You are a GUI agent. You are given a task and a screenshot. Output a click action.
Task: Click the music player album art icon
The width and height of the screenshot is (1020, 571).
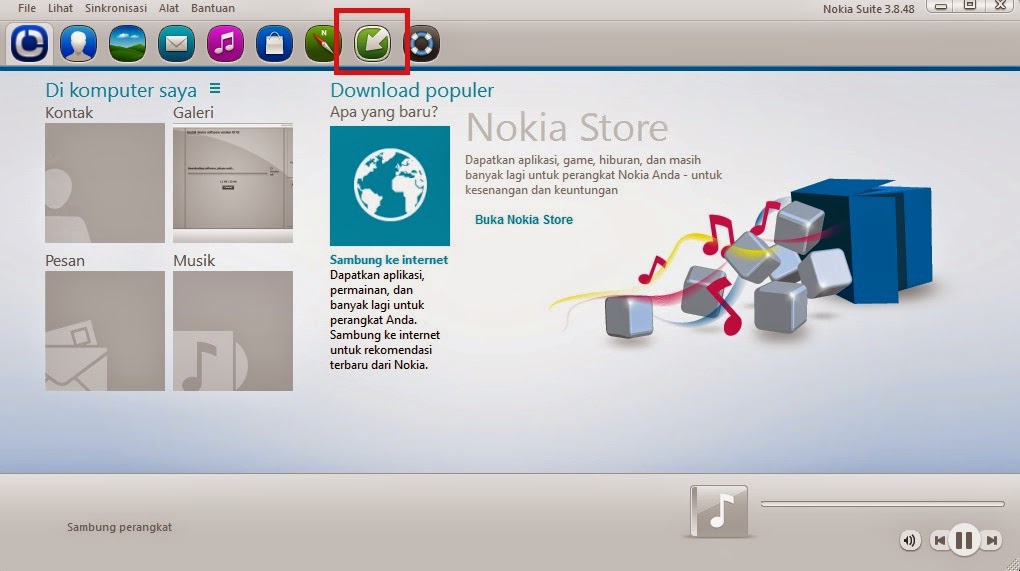point(719,511)
